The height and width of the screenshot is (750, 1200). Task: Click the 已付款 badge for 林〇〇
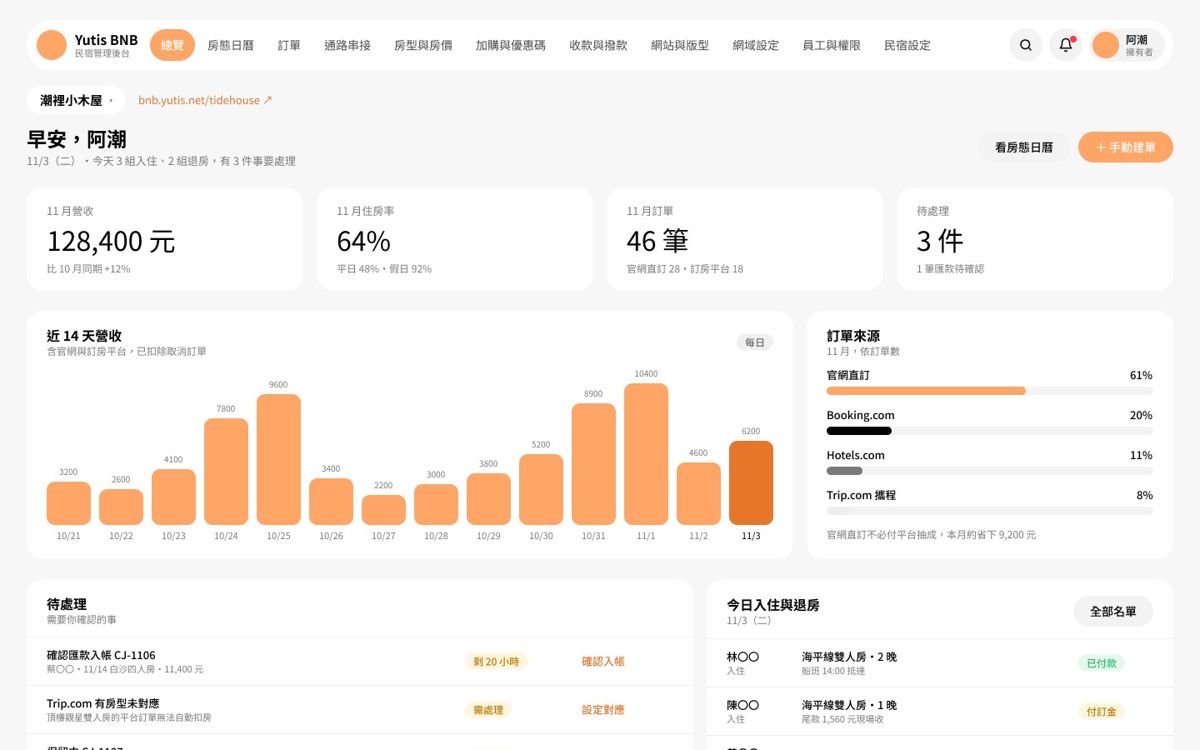coord(1101,663)
